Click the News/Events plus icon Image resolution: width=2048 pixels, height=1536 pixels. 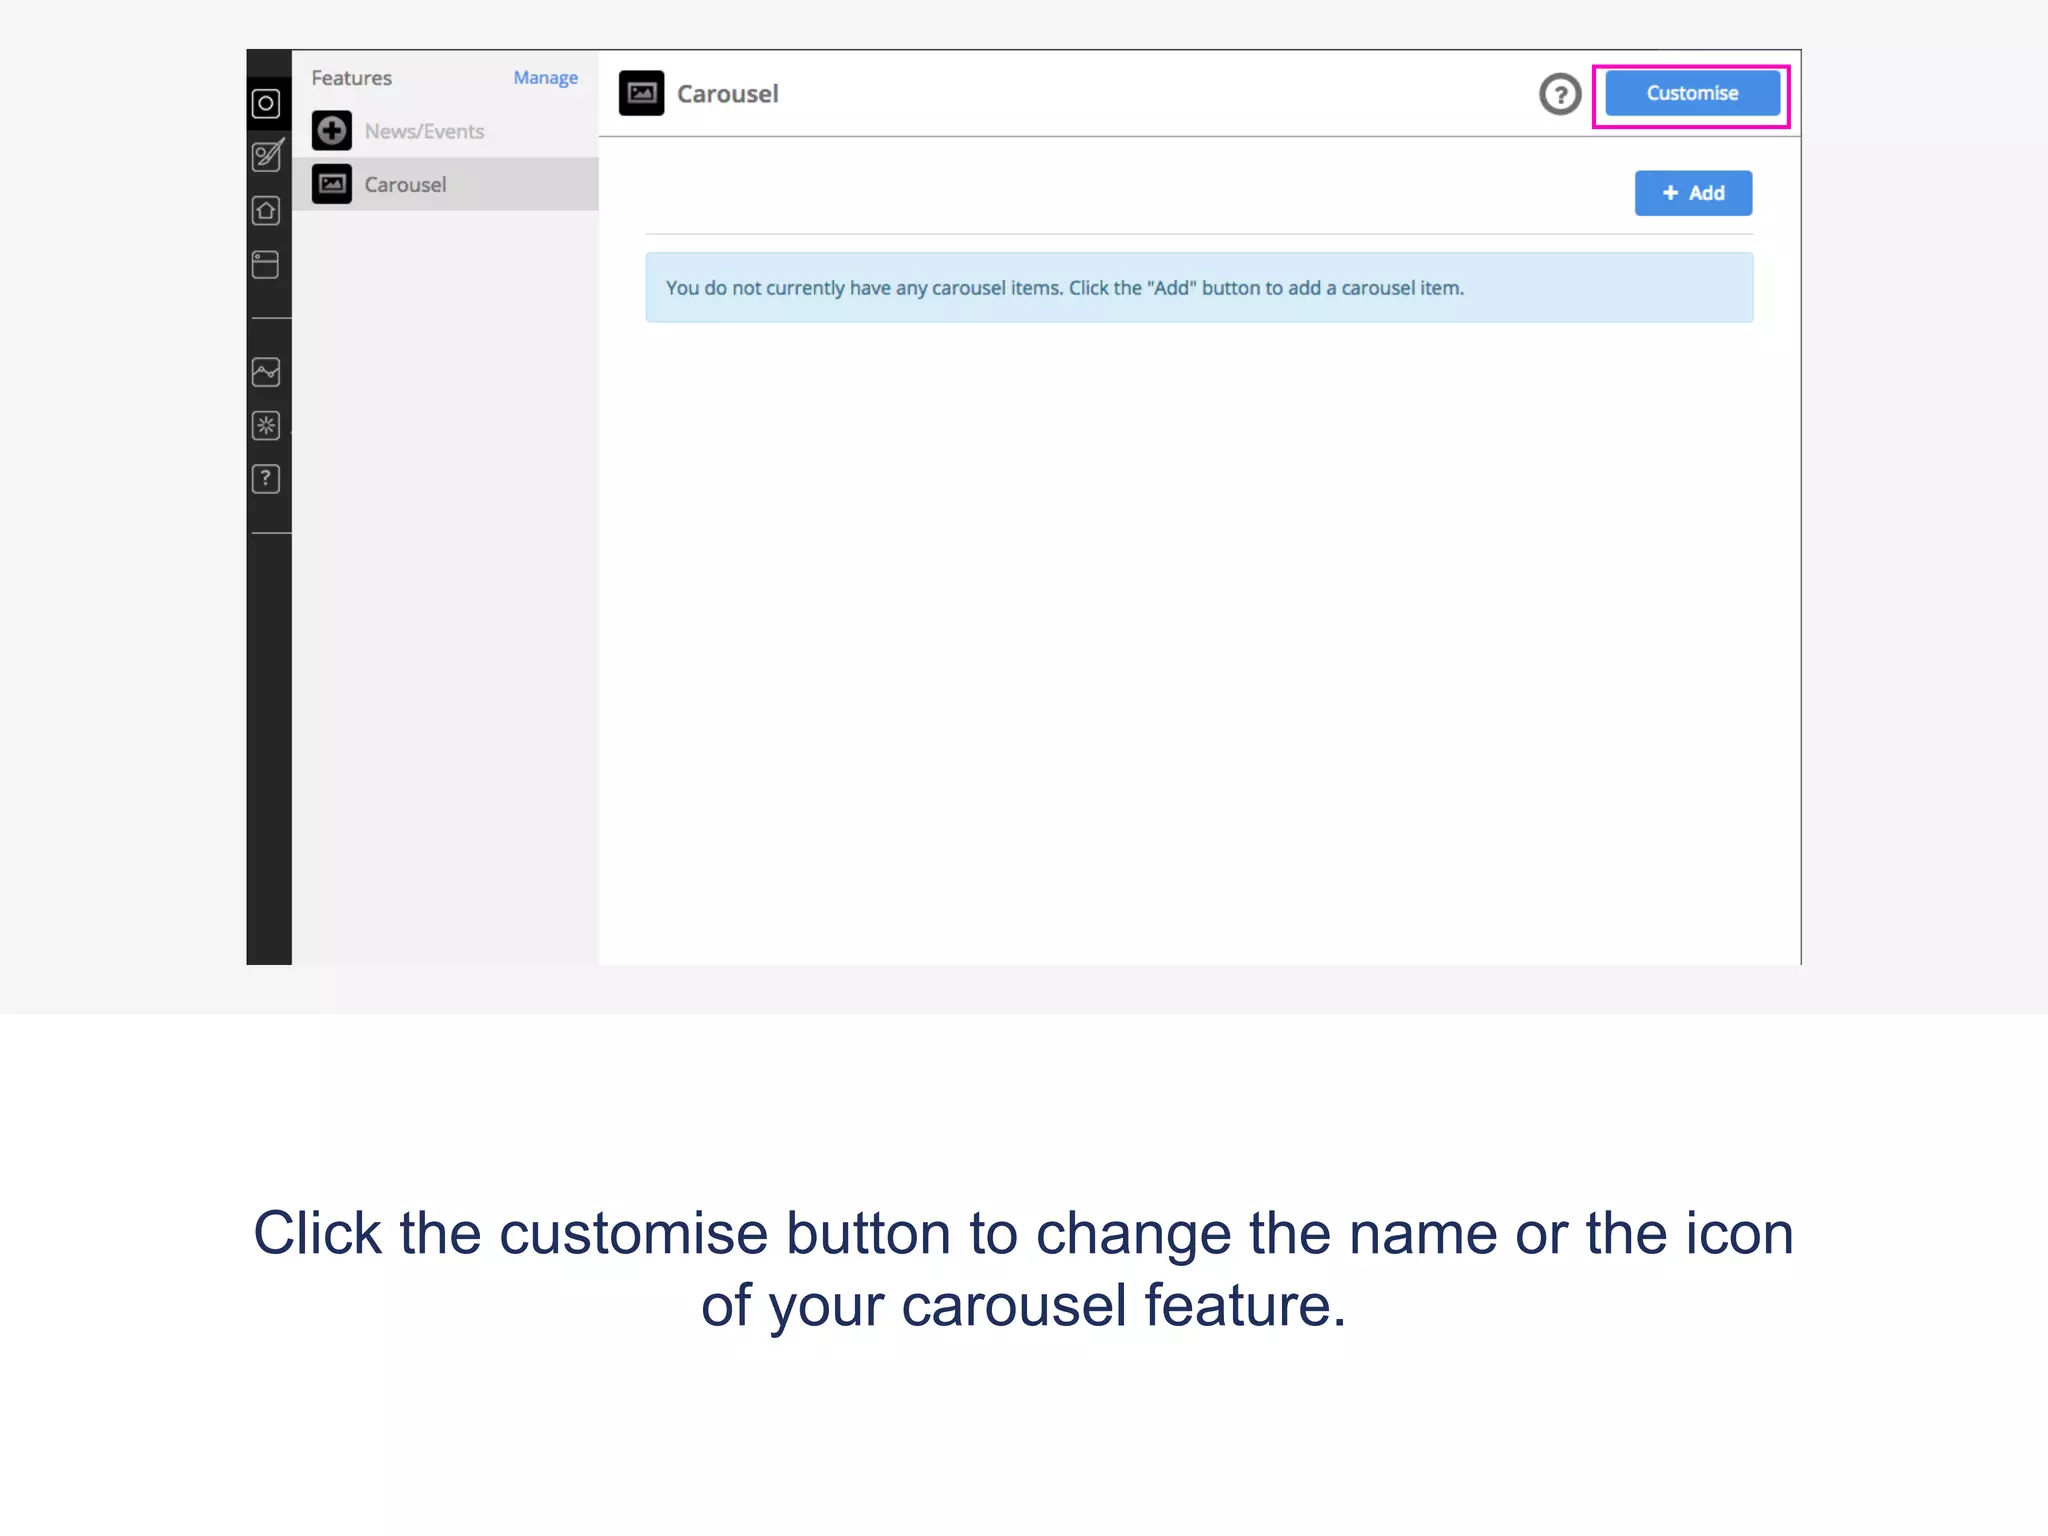[331, 131]
